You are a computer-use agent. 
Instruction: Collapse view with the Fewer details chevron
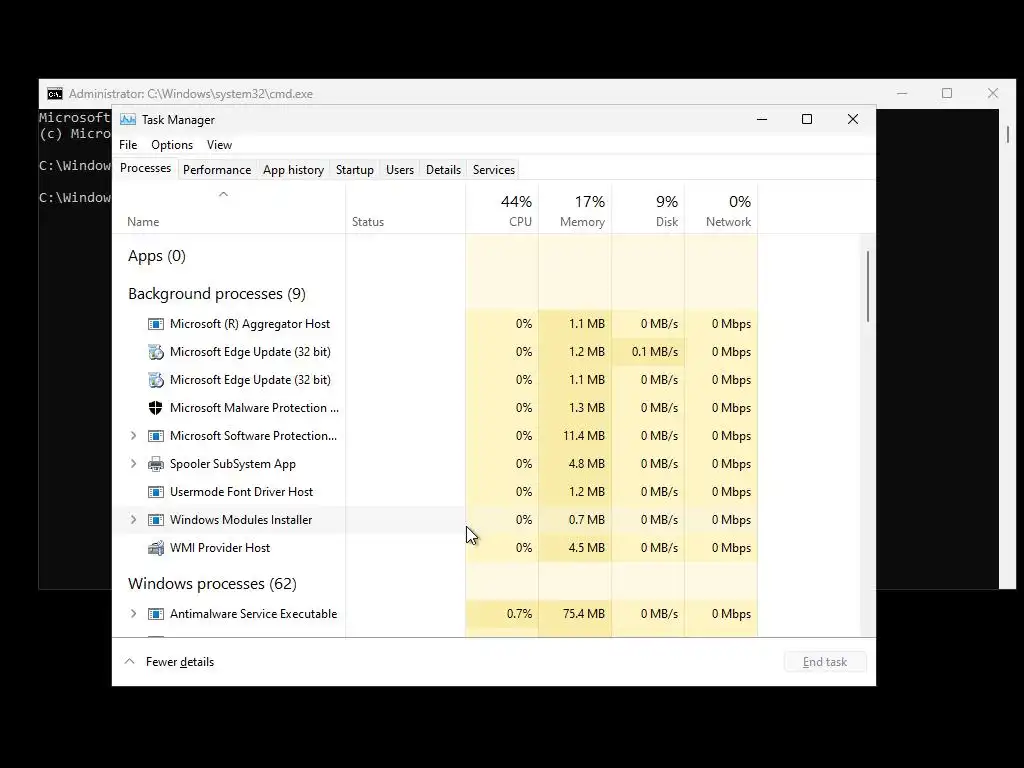[129, 662]
